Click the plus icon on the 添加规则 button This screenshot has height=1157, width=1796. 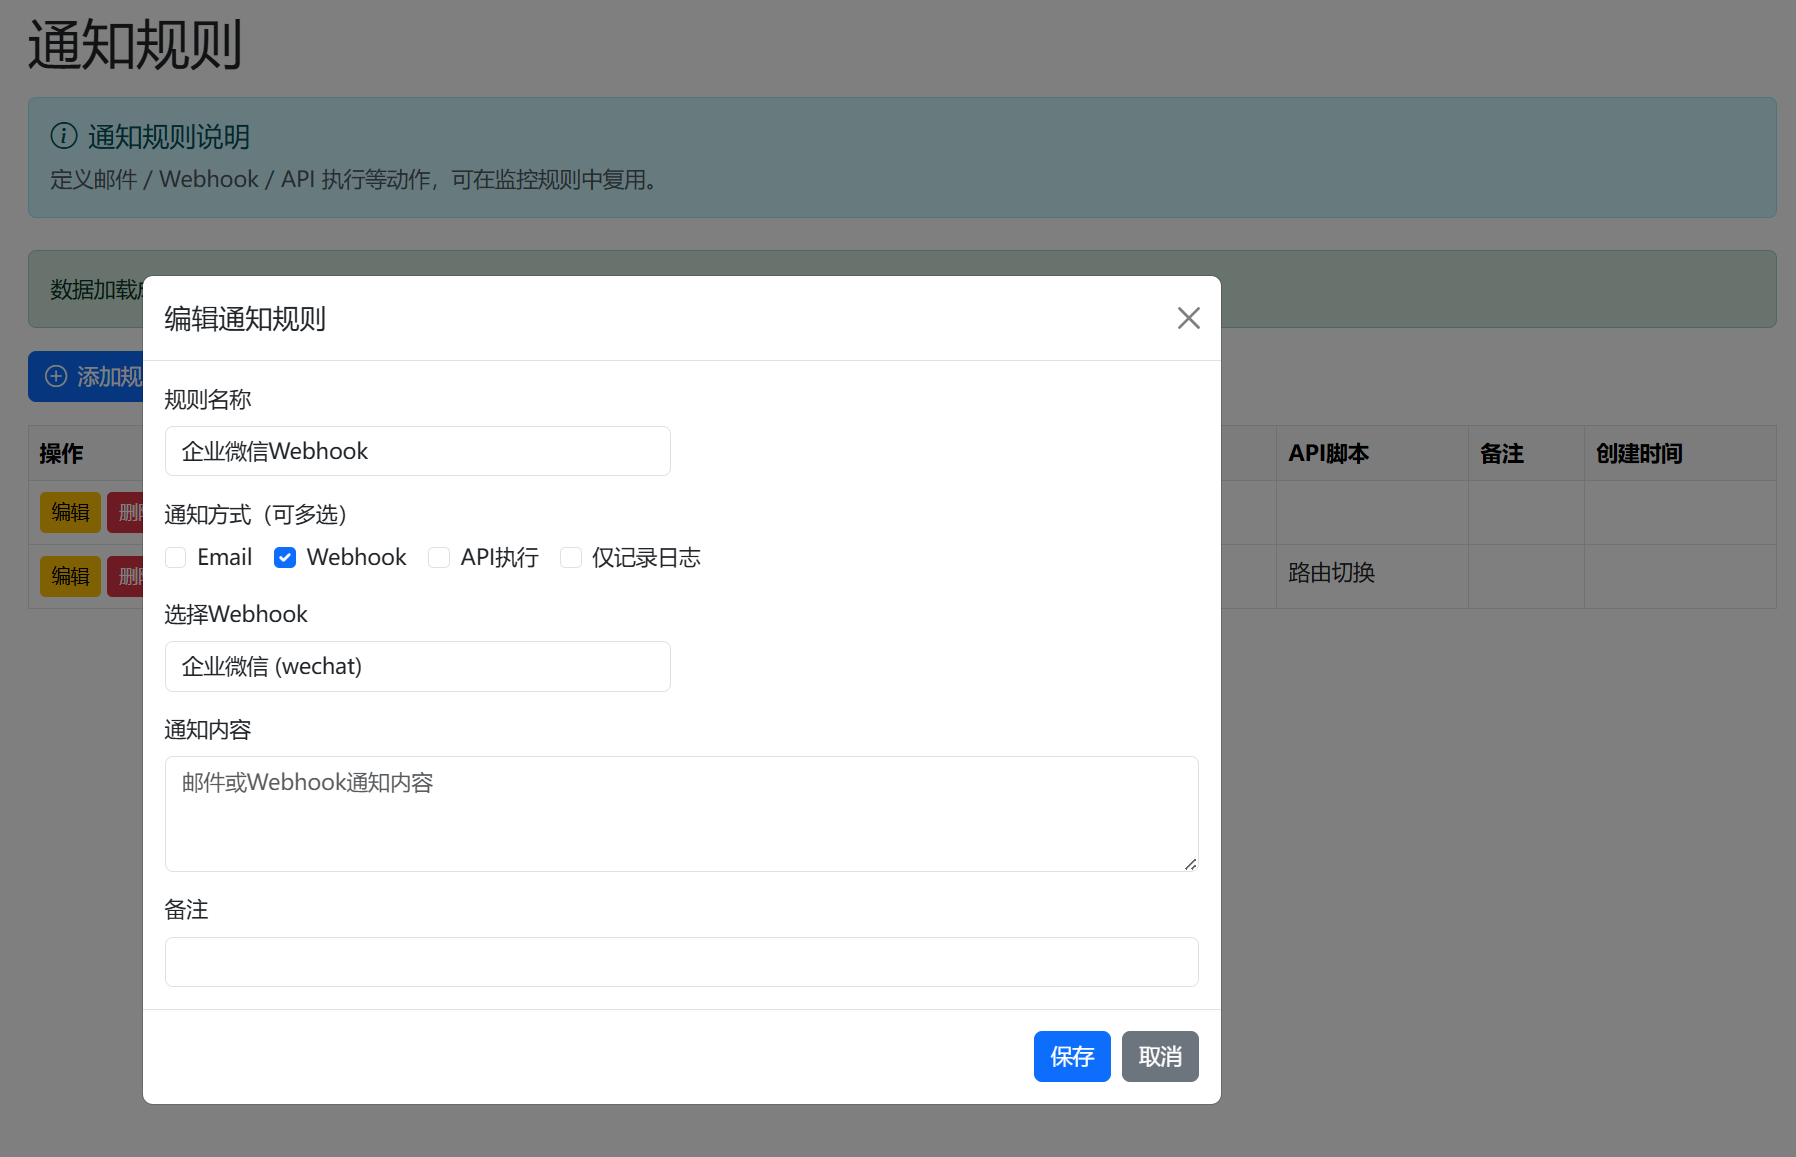pyautogui.click(x=57, y=376)
